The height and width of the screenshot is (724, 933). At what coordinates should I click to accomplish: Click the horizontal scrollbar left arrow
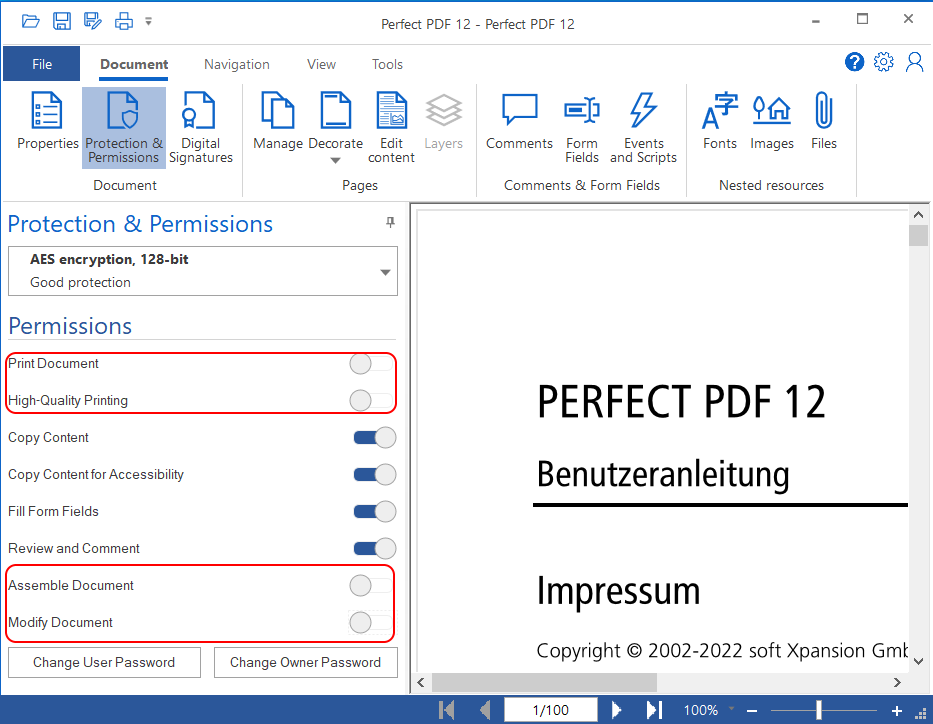pyautogui.click(x=421, y=682)
